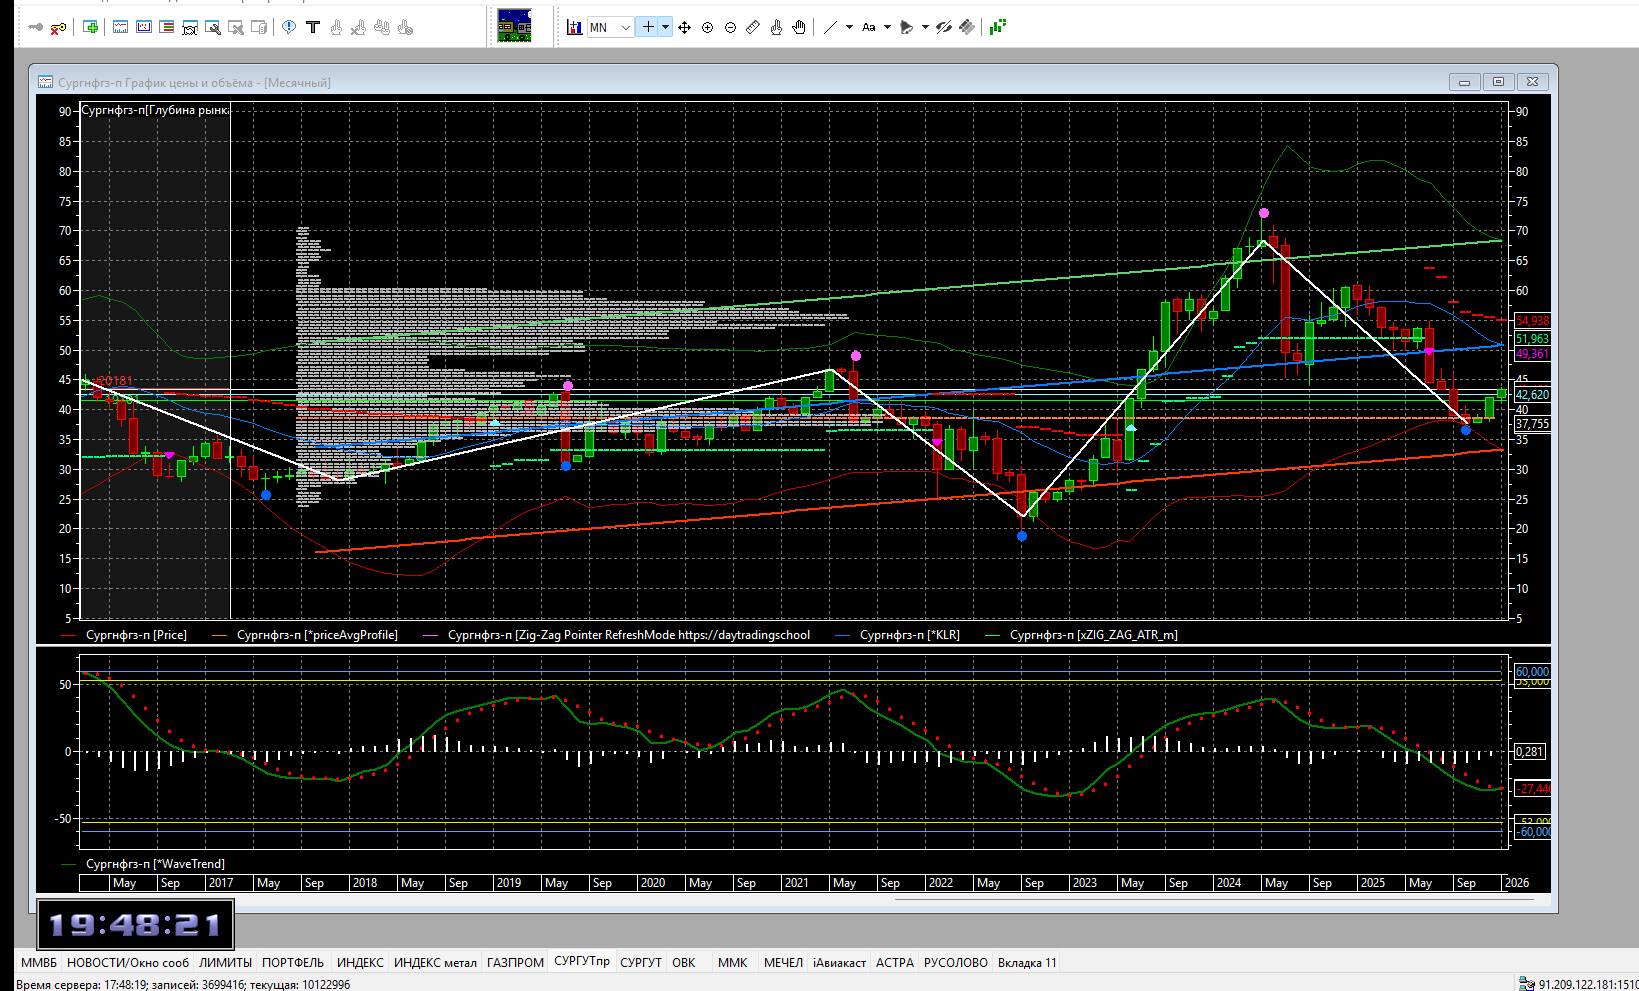Select the hand pan tool

pyautogui.click(x=799, y=28)
